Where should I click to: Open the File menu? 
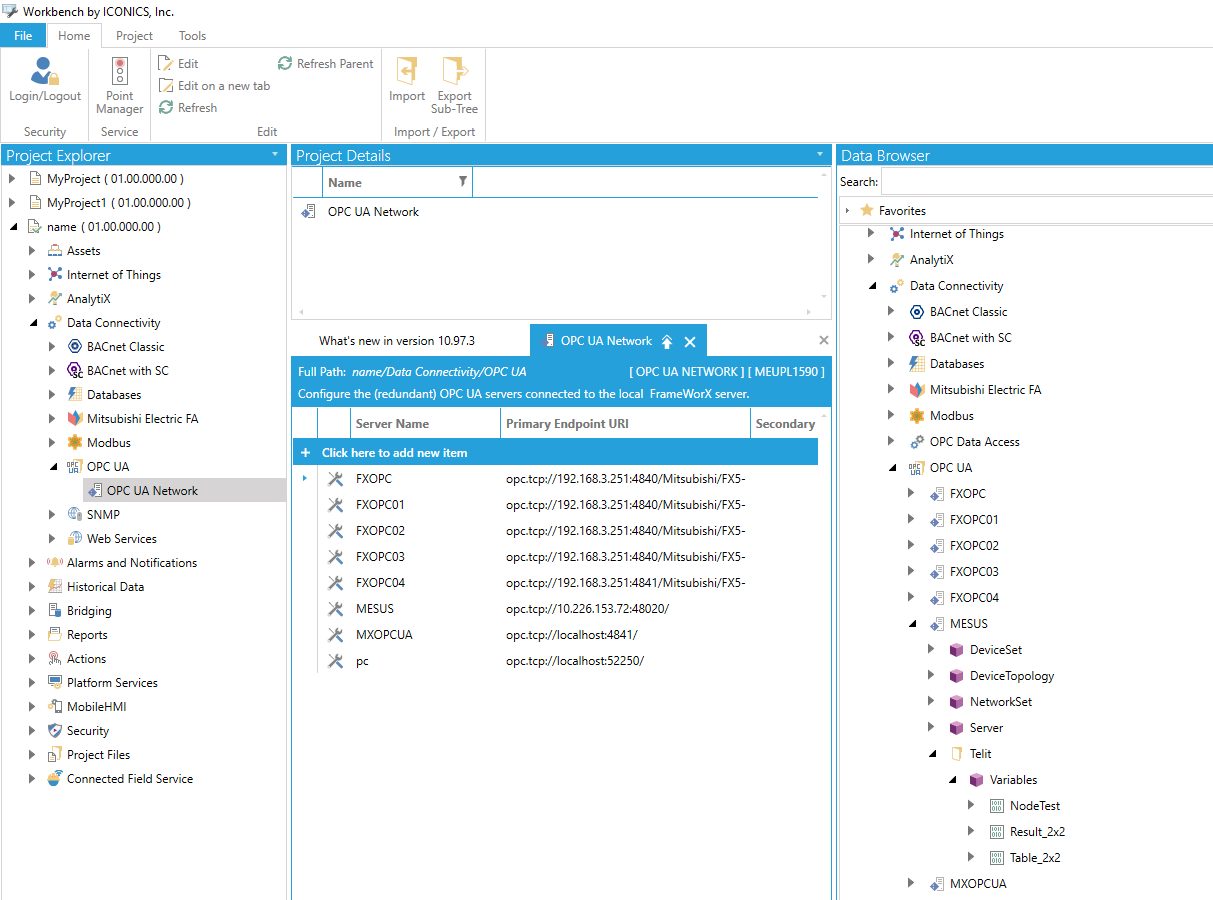[23, 36]
